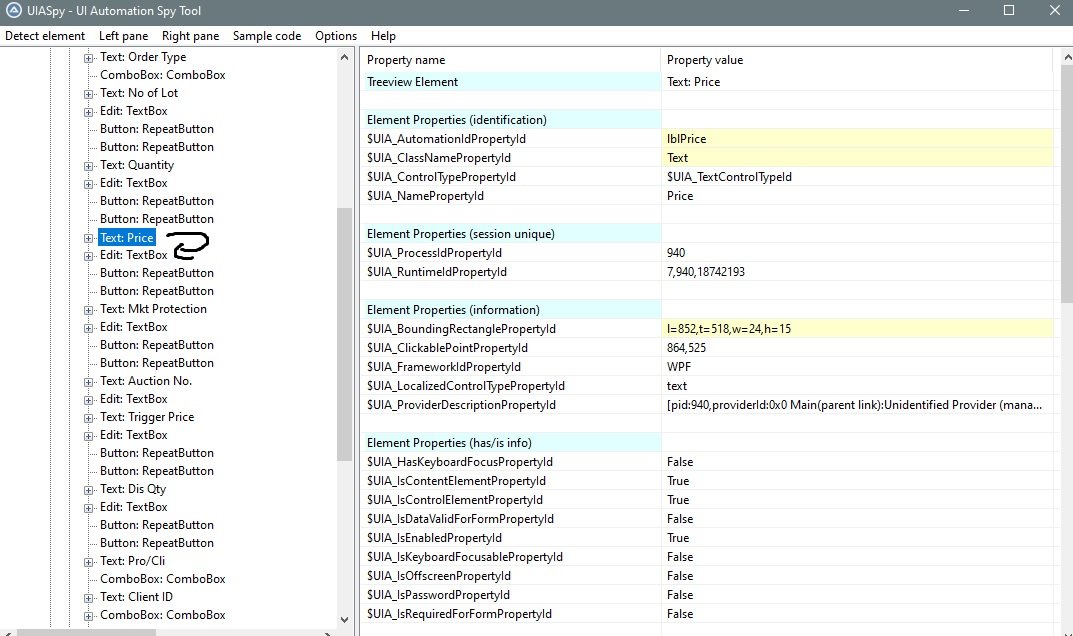This screenshot has width=1073, height=636.
Task: Select Edit: TextBox right after Text: Price
Action: pyautogui.click(x=133, y=255)
